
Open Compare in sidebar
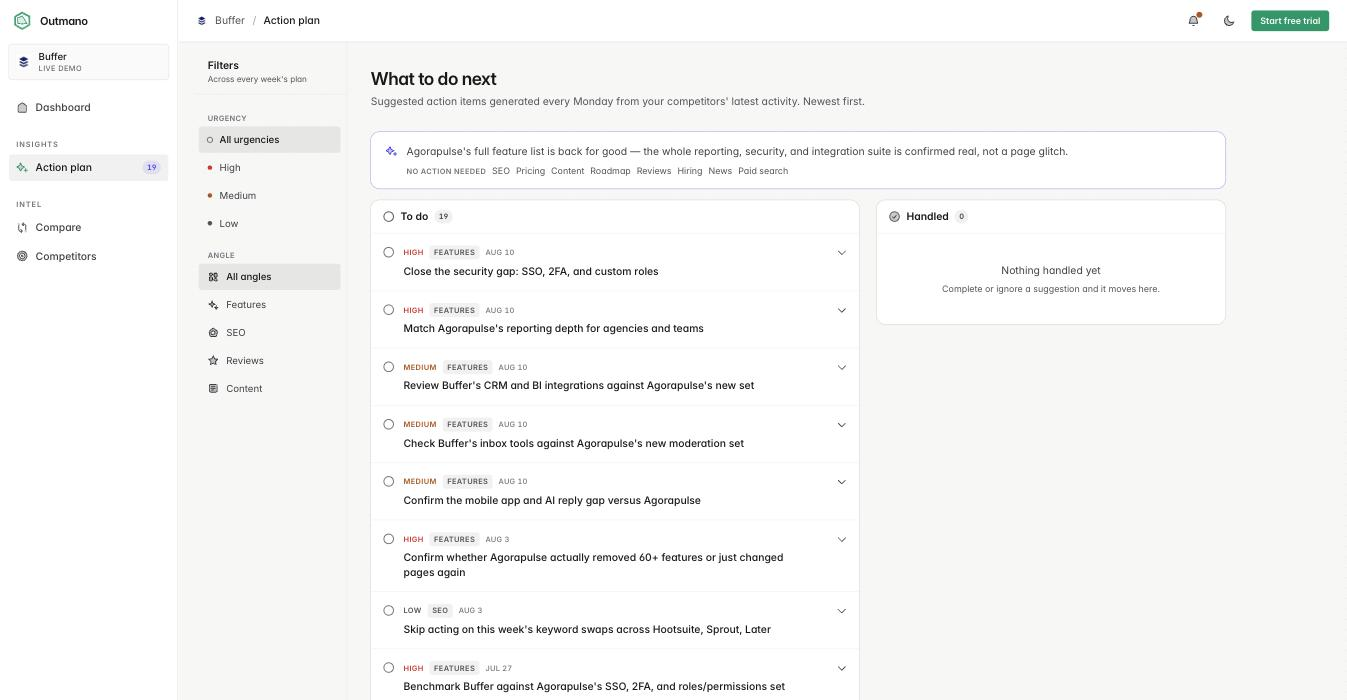point(89,228)
